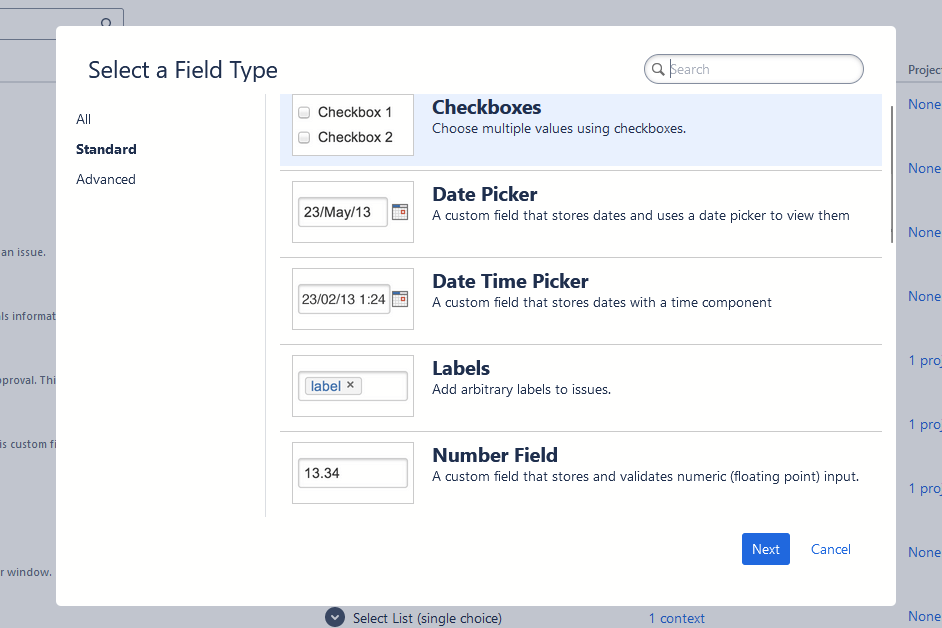Click the magnifier icon in the top-left search box
This screenshot has height=628, width=942.
106,22
